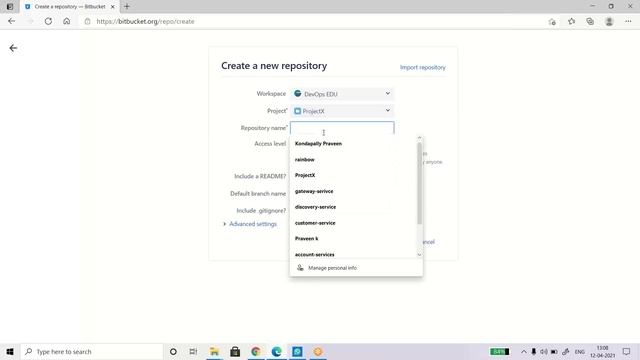This screenshot has width=640, height=360.
Task: Open the orange app at taskbar end
Action: pos(318,351)
